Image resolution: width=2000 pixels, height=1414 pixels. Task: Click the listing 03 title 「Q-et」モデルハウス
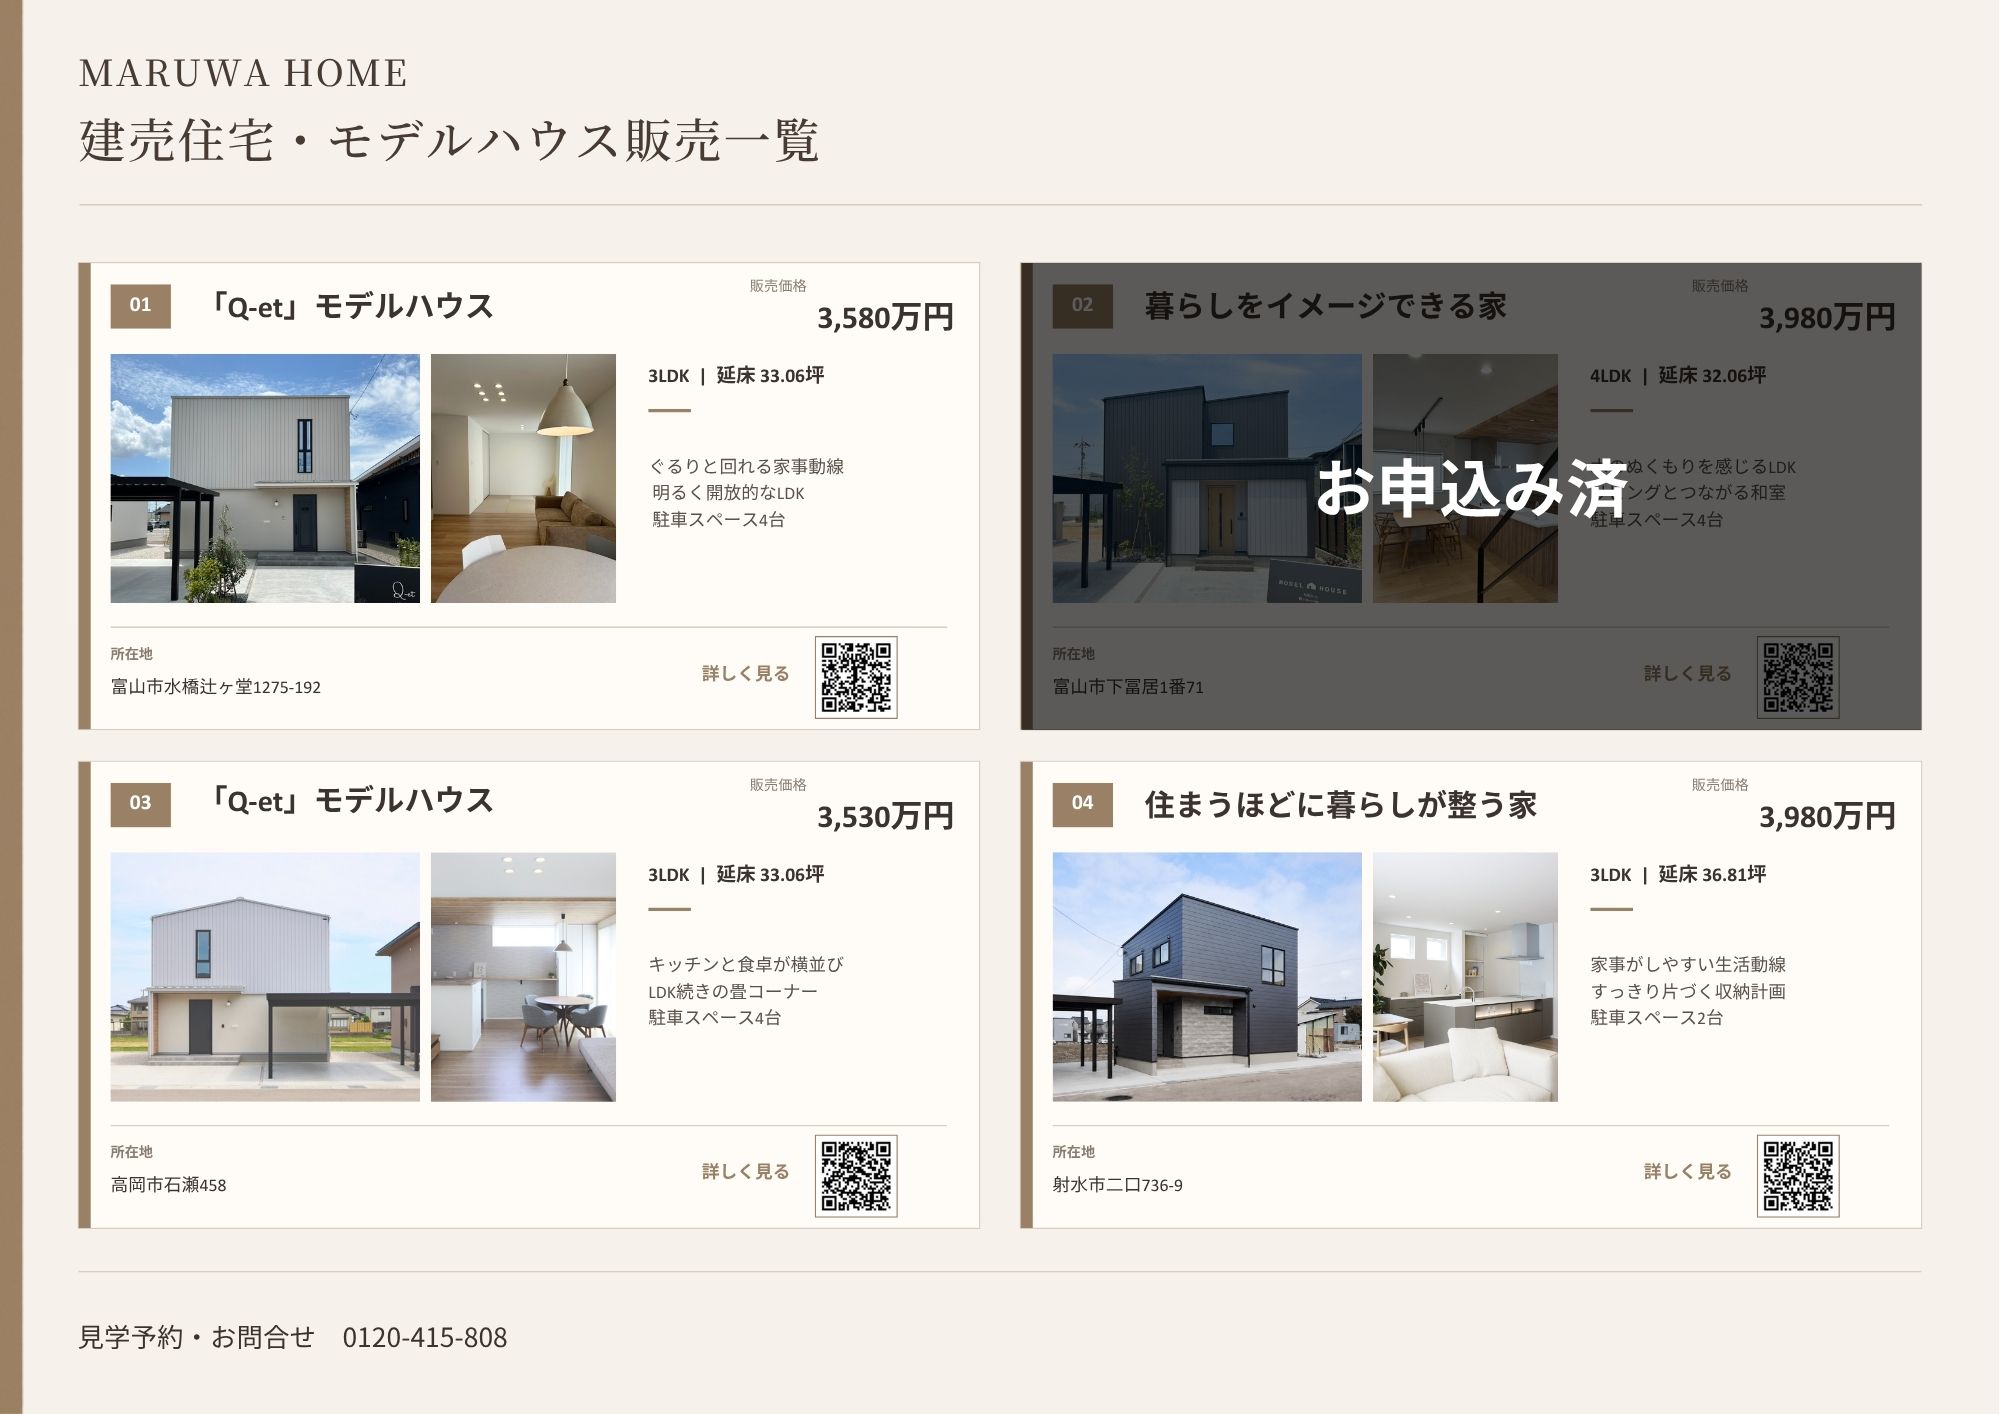tap(349, 801)
